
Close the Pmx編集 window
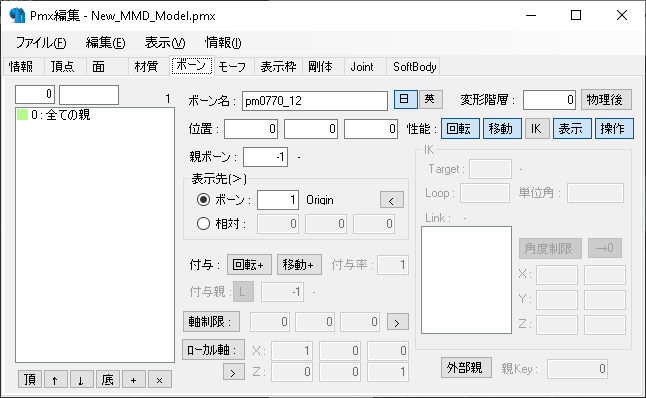pos(622,15)
